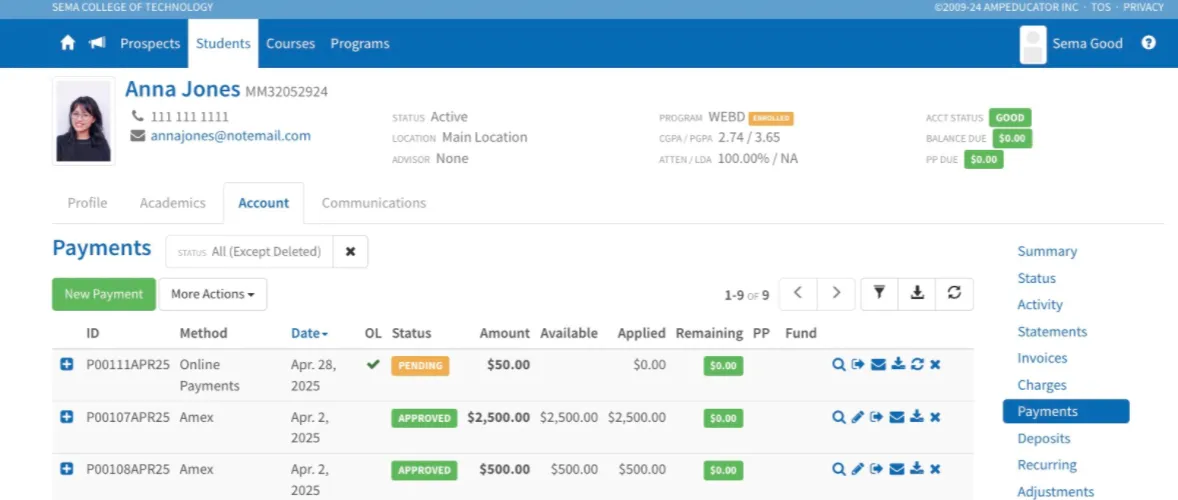Screen dimensions: 1178x500
Task: Open annajones@notemail.com email link
Action: click(231, 136)
